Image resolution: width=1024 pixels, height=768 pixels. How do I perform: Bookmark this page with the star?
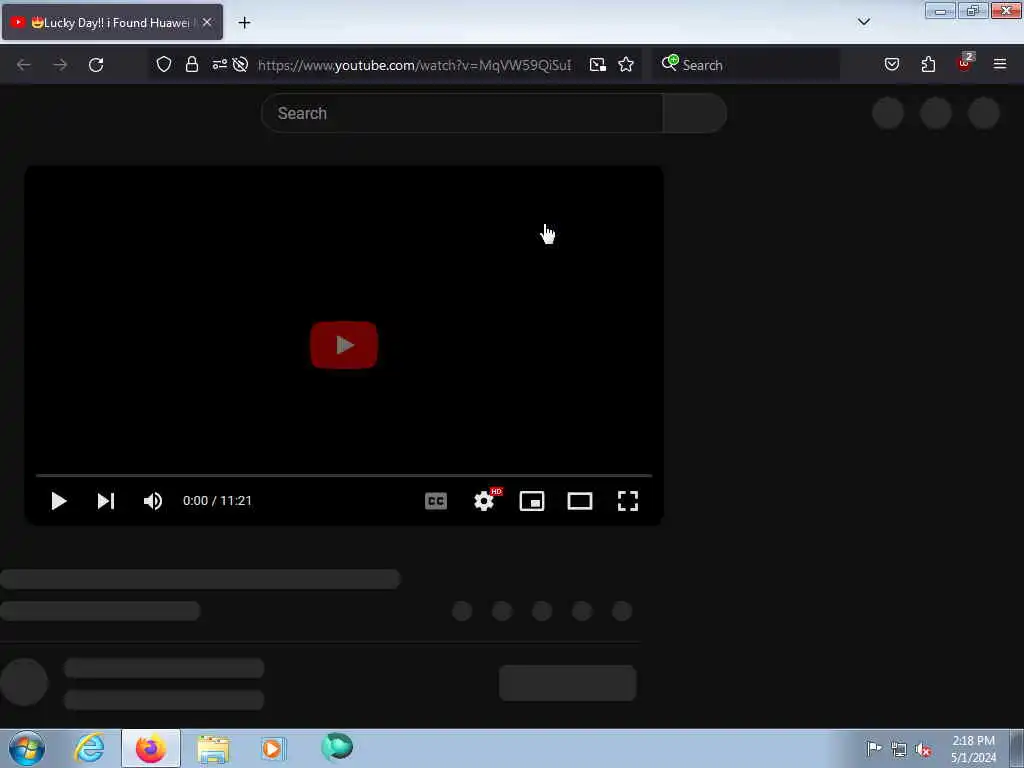coord(626,65)
